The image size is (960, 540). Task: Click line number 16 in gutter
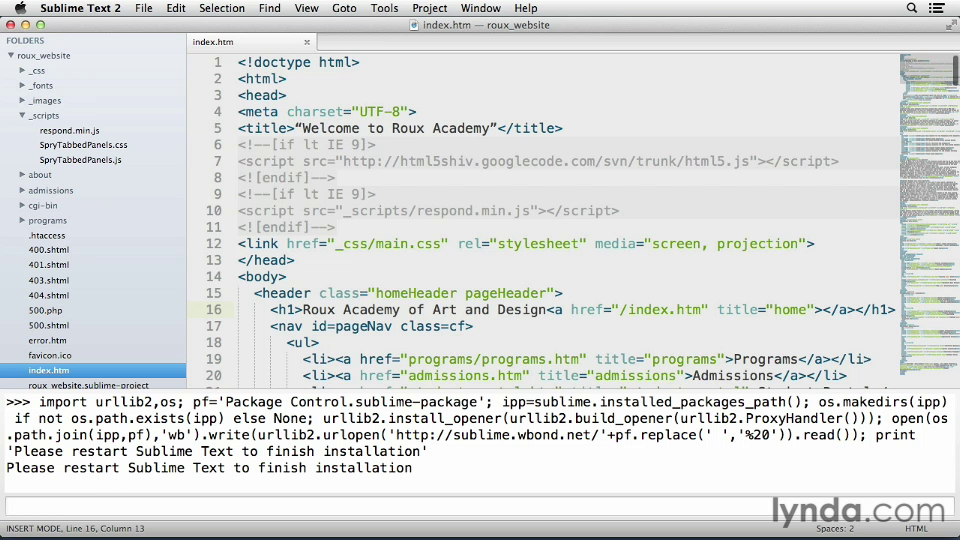pyautogui.click(x=214, y=310)
